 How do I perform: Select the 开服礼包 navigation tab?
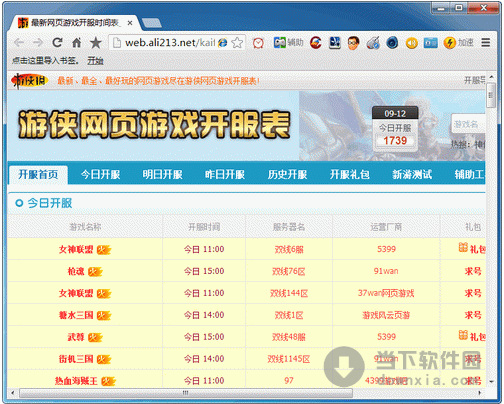350,174
